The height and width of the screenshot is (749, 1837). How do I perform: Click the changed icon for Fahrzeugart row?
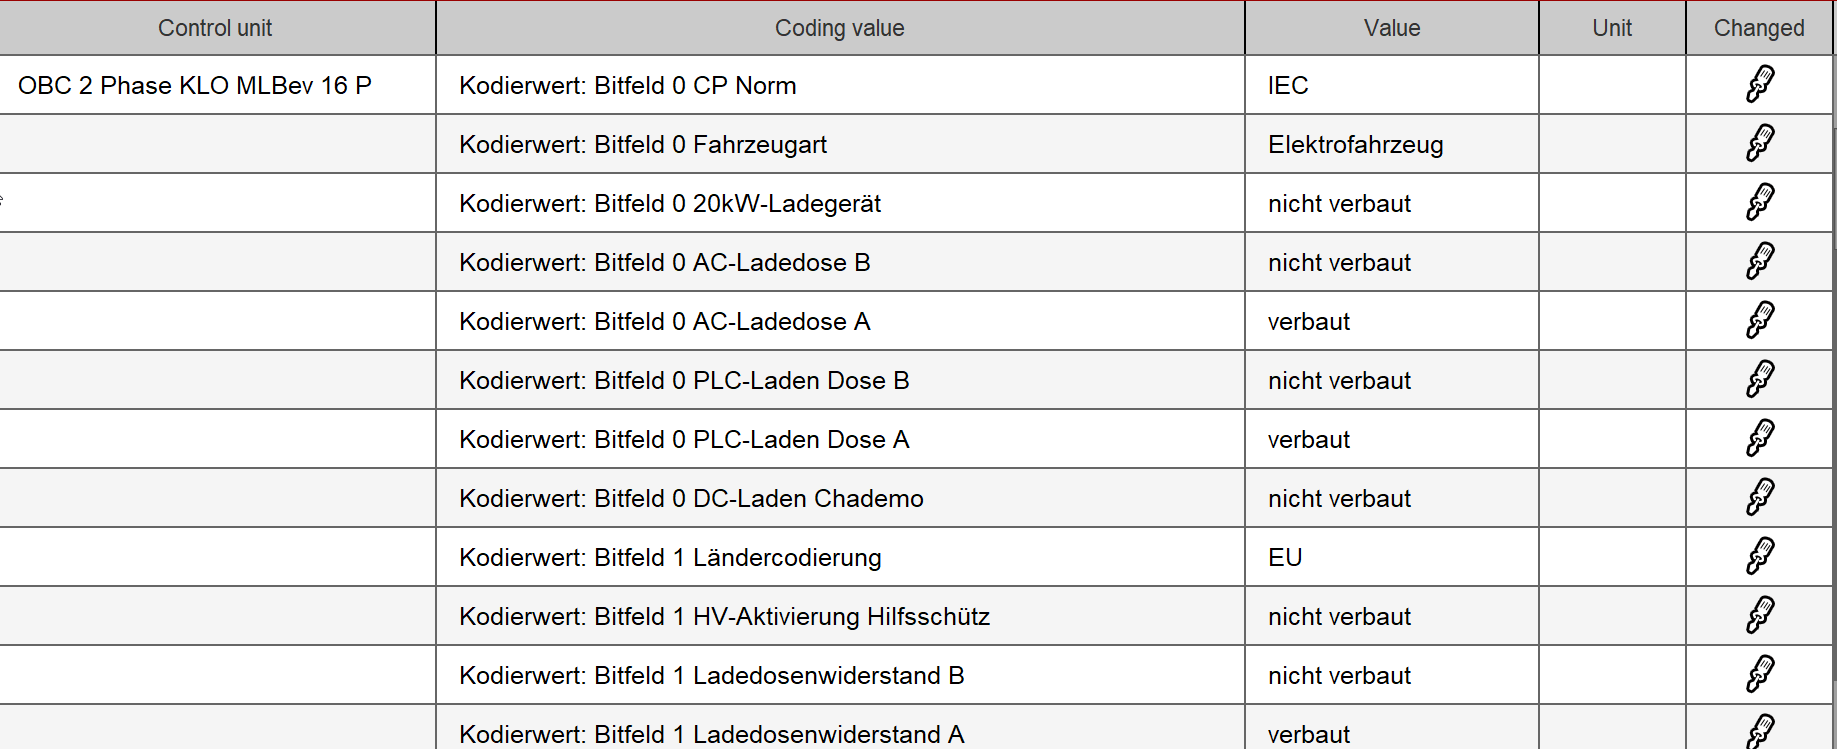point(1760,144)
